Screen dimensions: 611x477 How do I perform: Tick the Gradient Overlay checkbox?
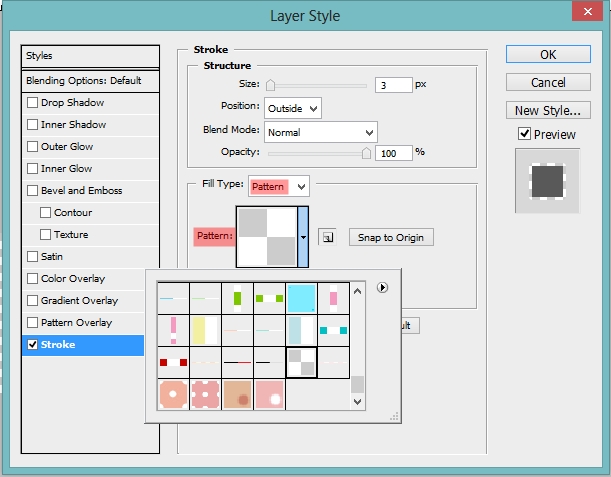pos(32,300)
